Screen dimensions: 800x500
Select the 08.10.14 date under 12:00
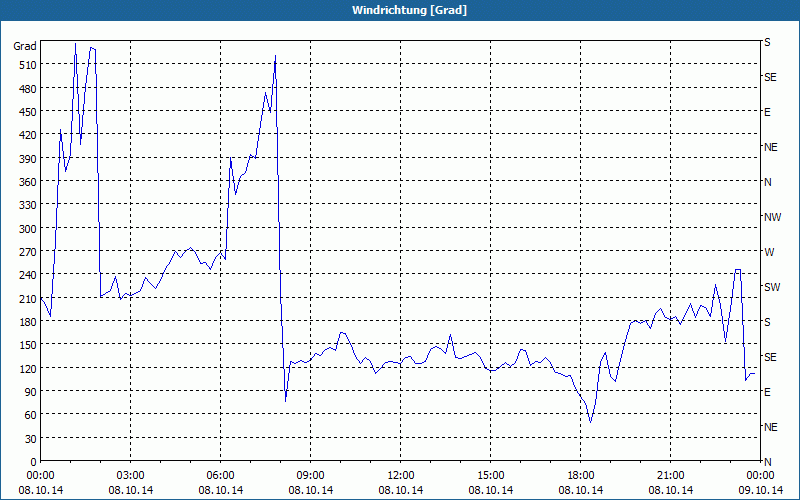(401, 490)
